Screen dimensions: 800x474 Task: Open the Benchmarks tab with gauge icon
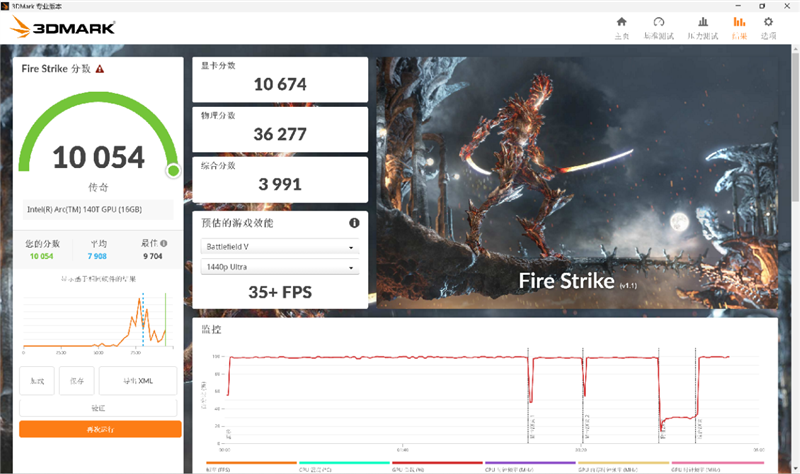659,28
